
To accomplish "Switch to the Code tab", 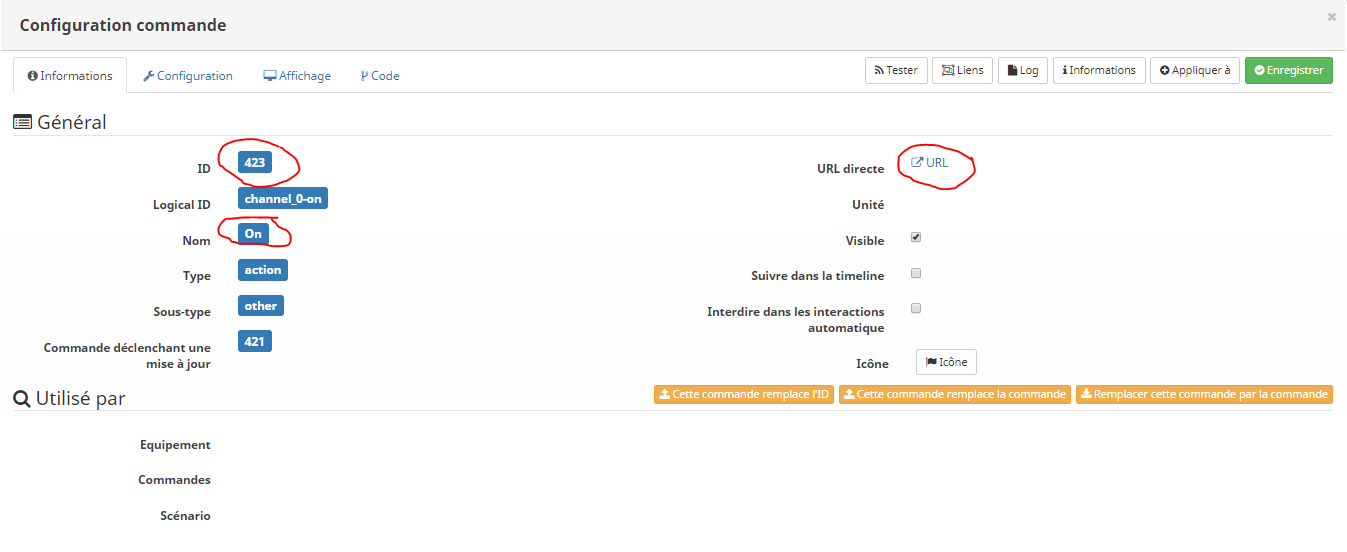I will (x=380, y=76).
